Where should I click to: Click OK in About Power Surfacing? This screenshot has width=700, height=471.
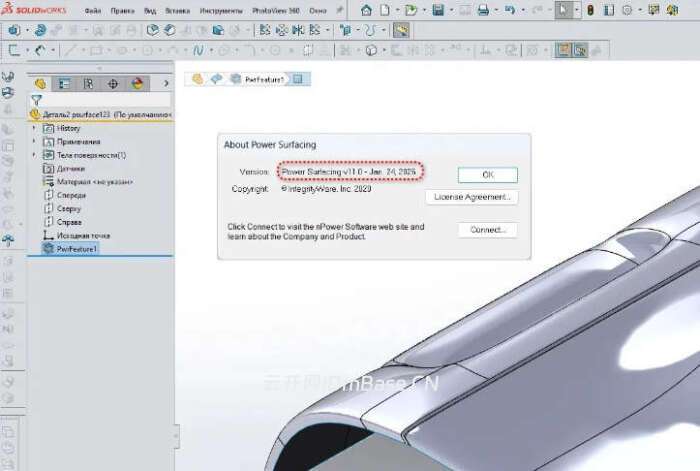[x=488, y=175]
